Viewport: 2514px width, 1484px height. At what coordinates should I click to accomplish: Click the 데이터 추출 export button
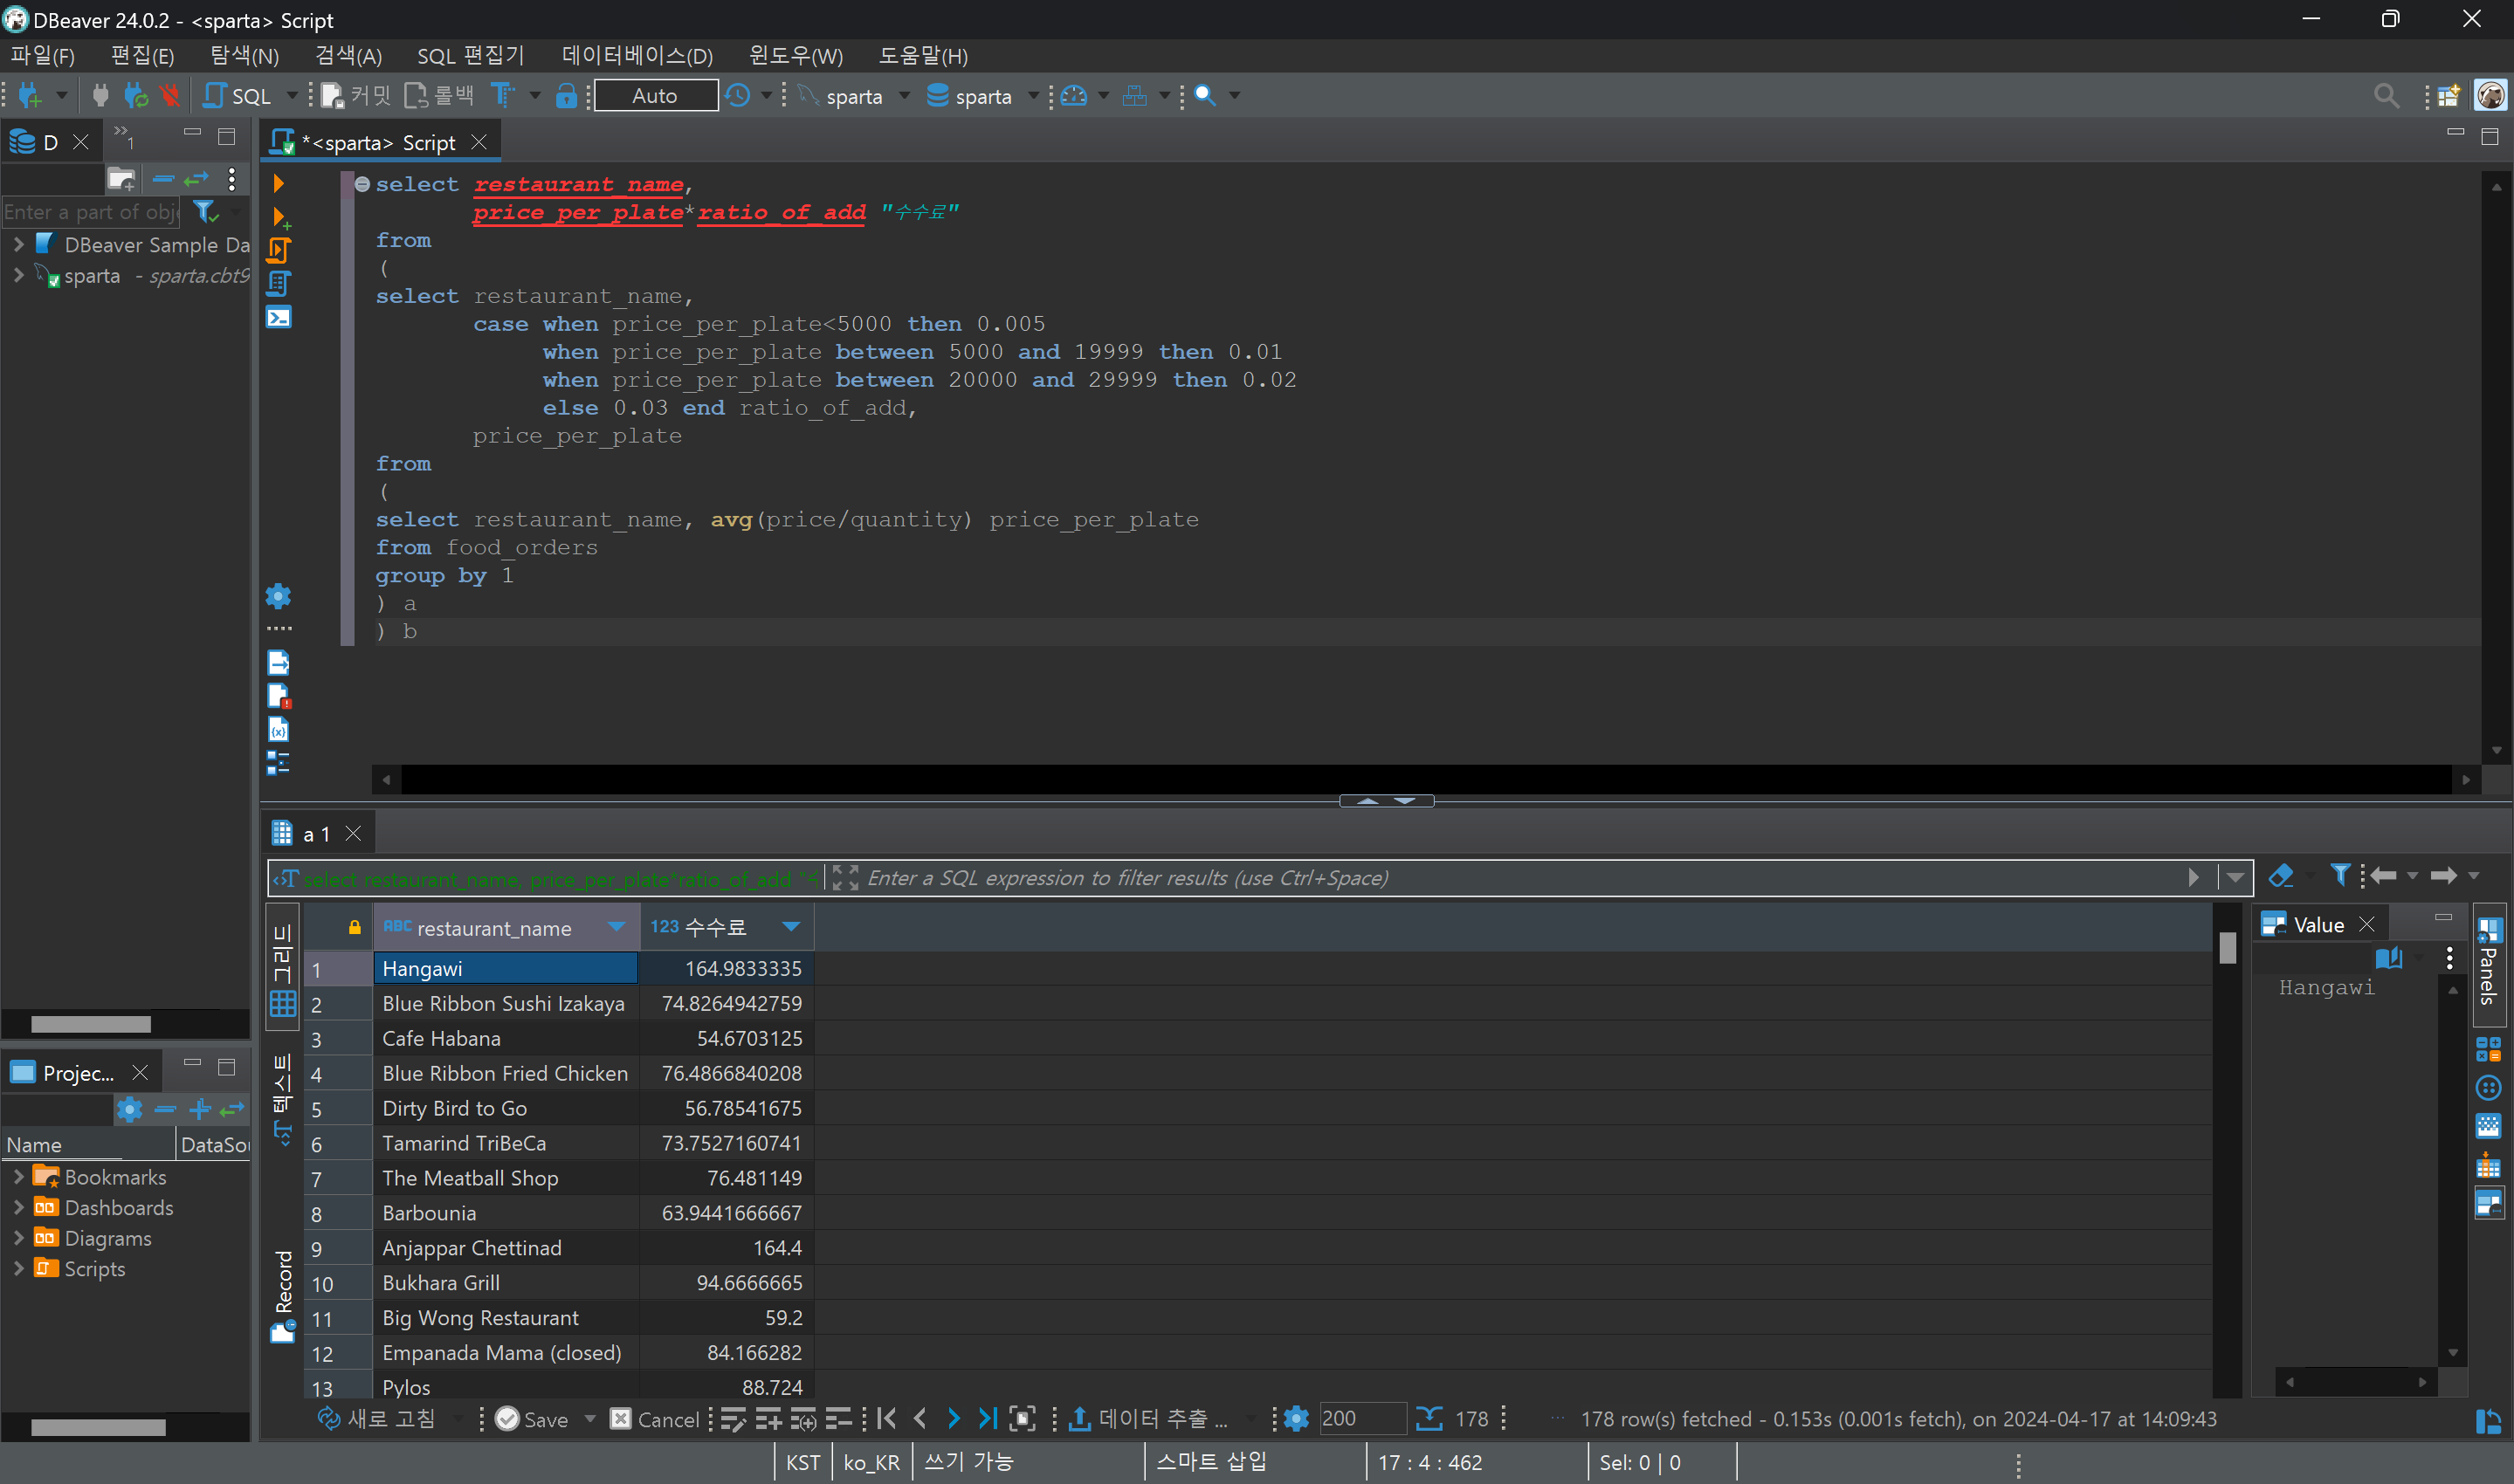pos(1148,1418)
